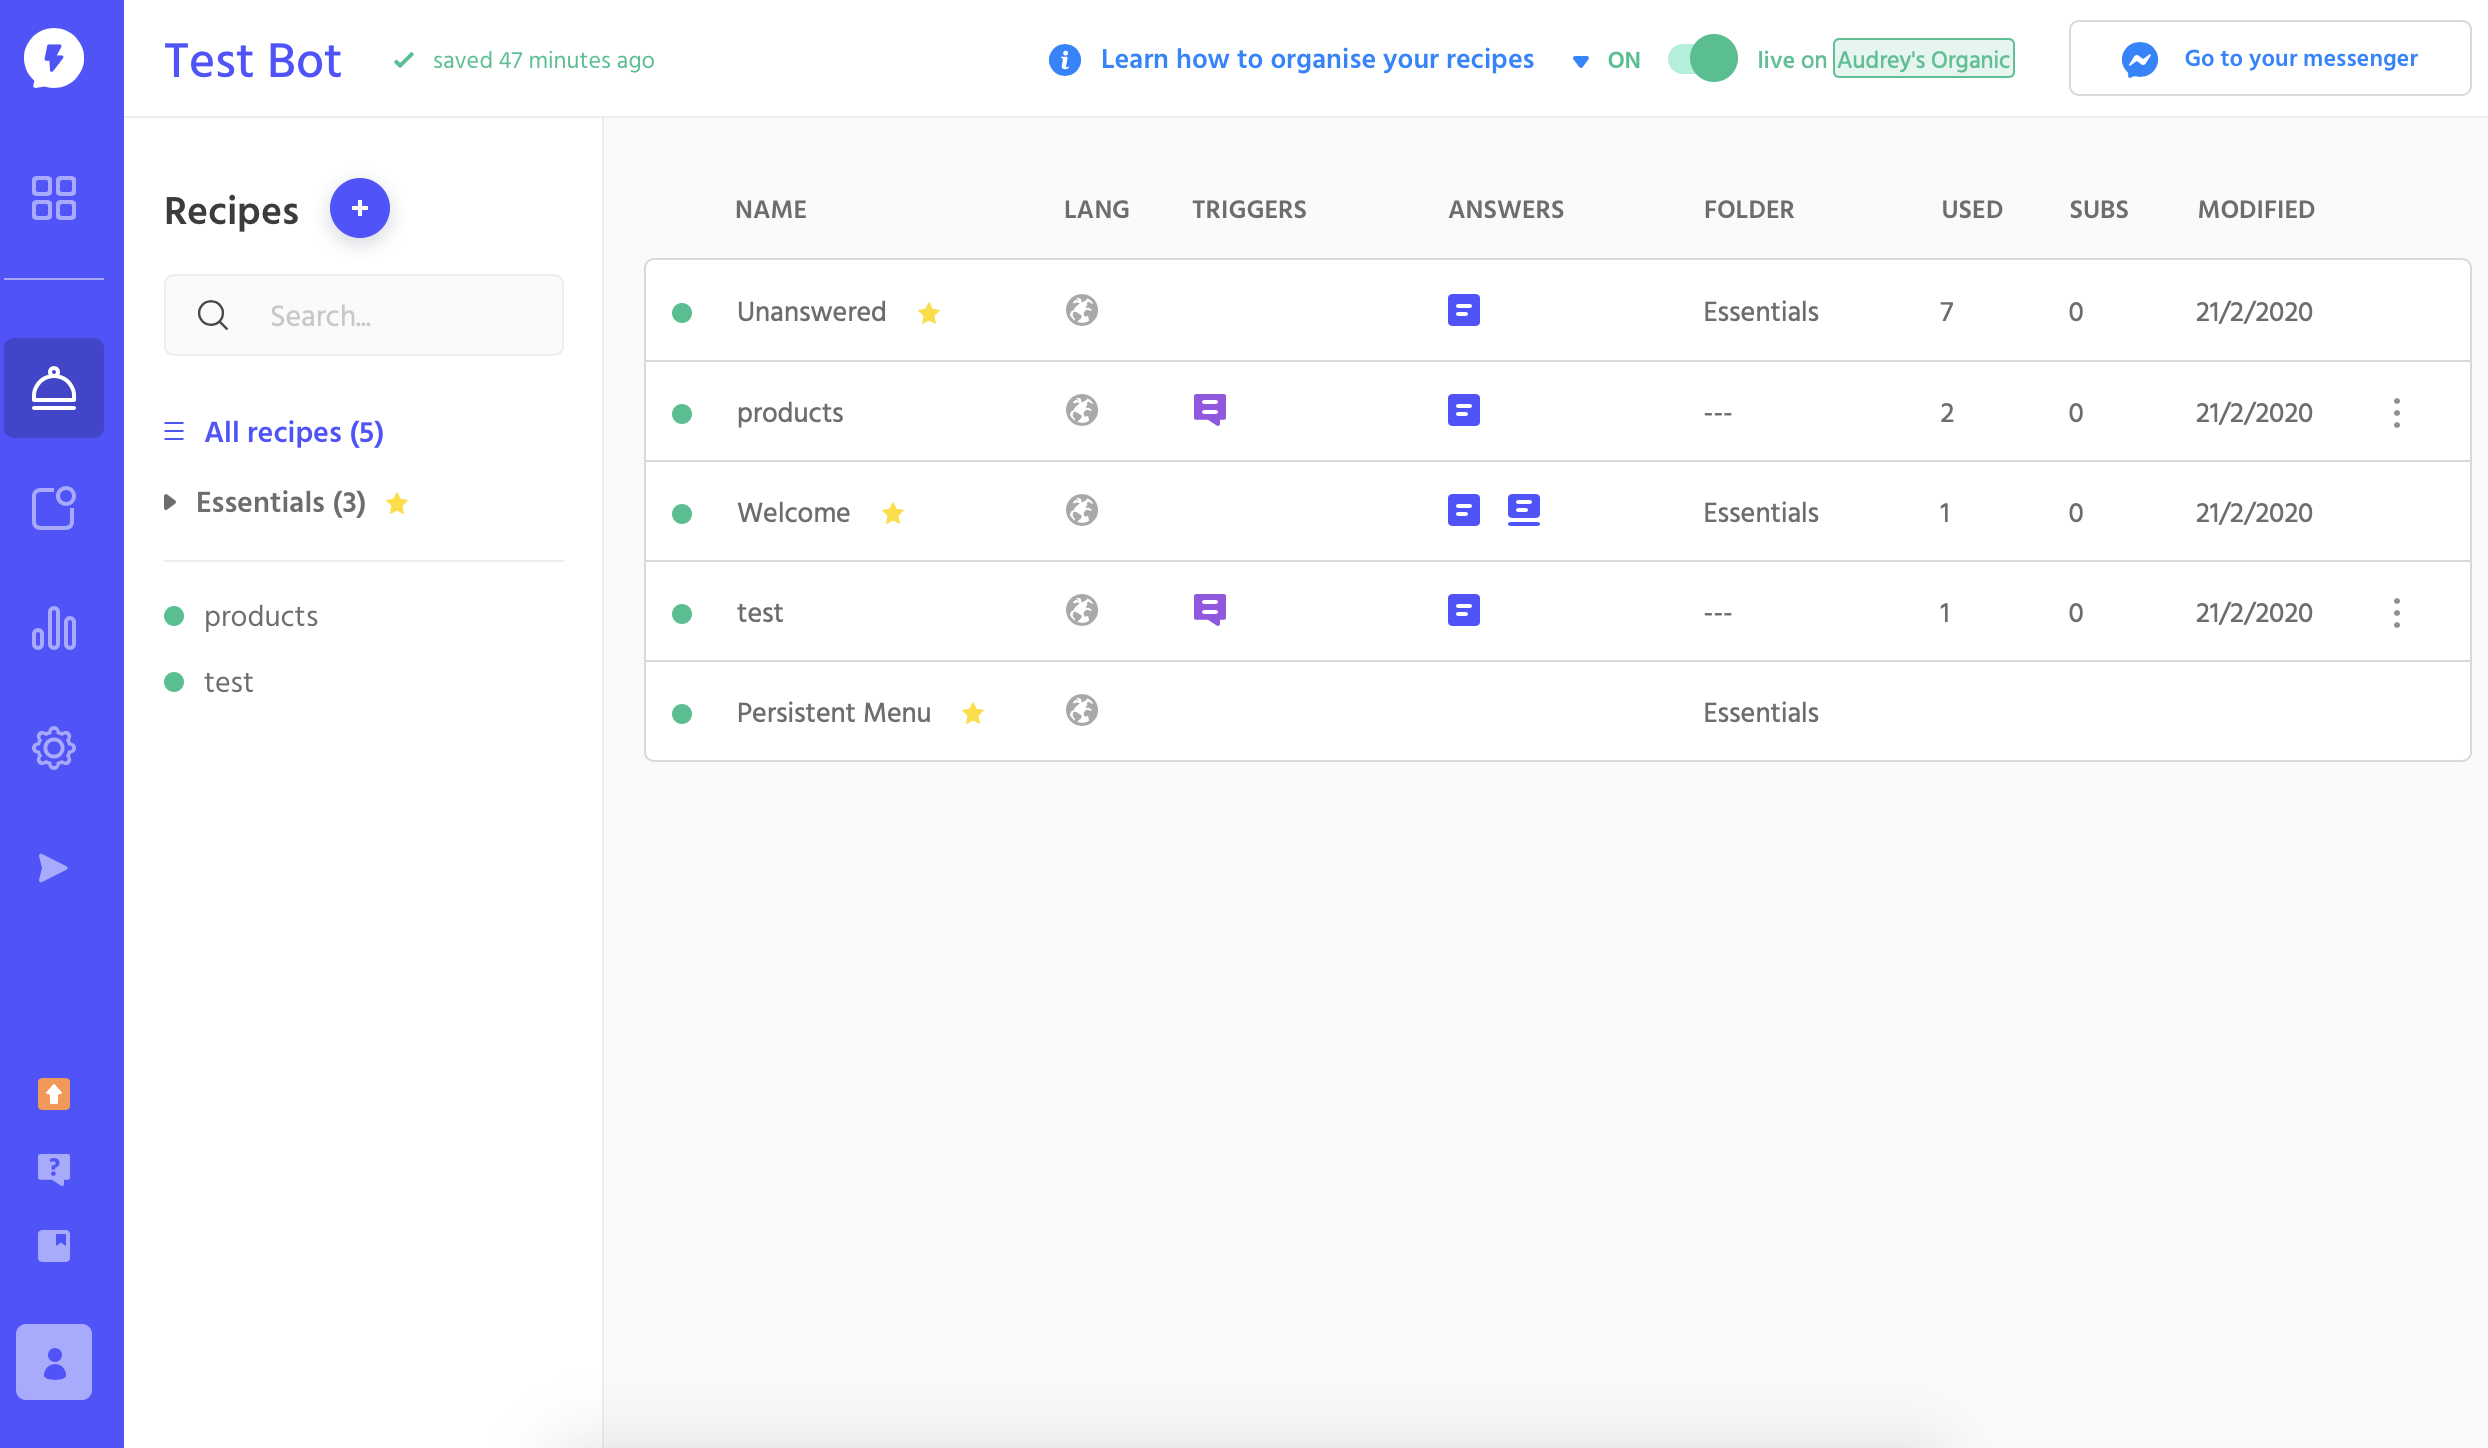Click the add new recipe plus button

[360, 209]
